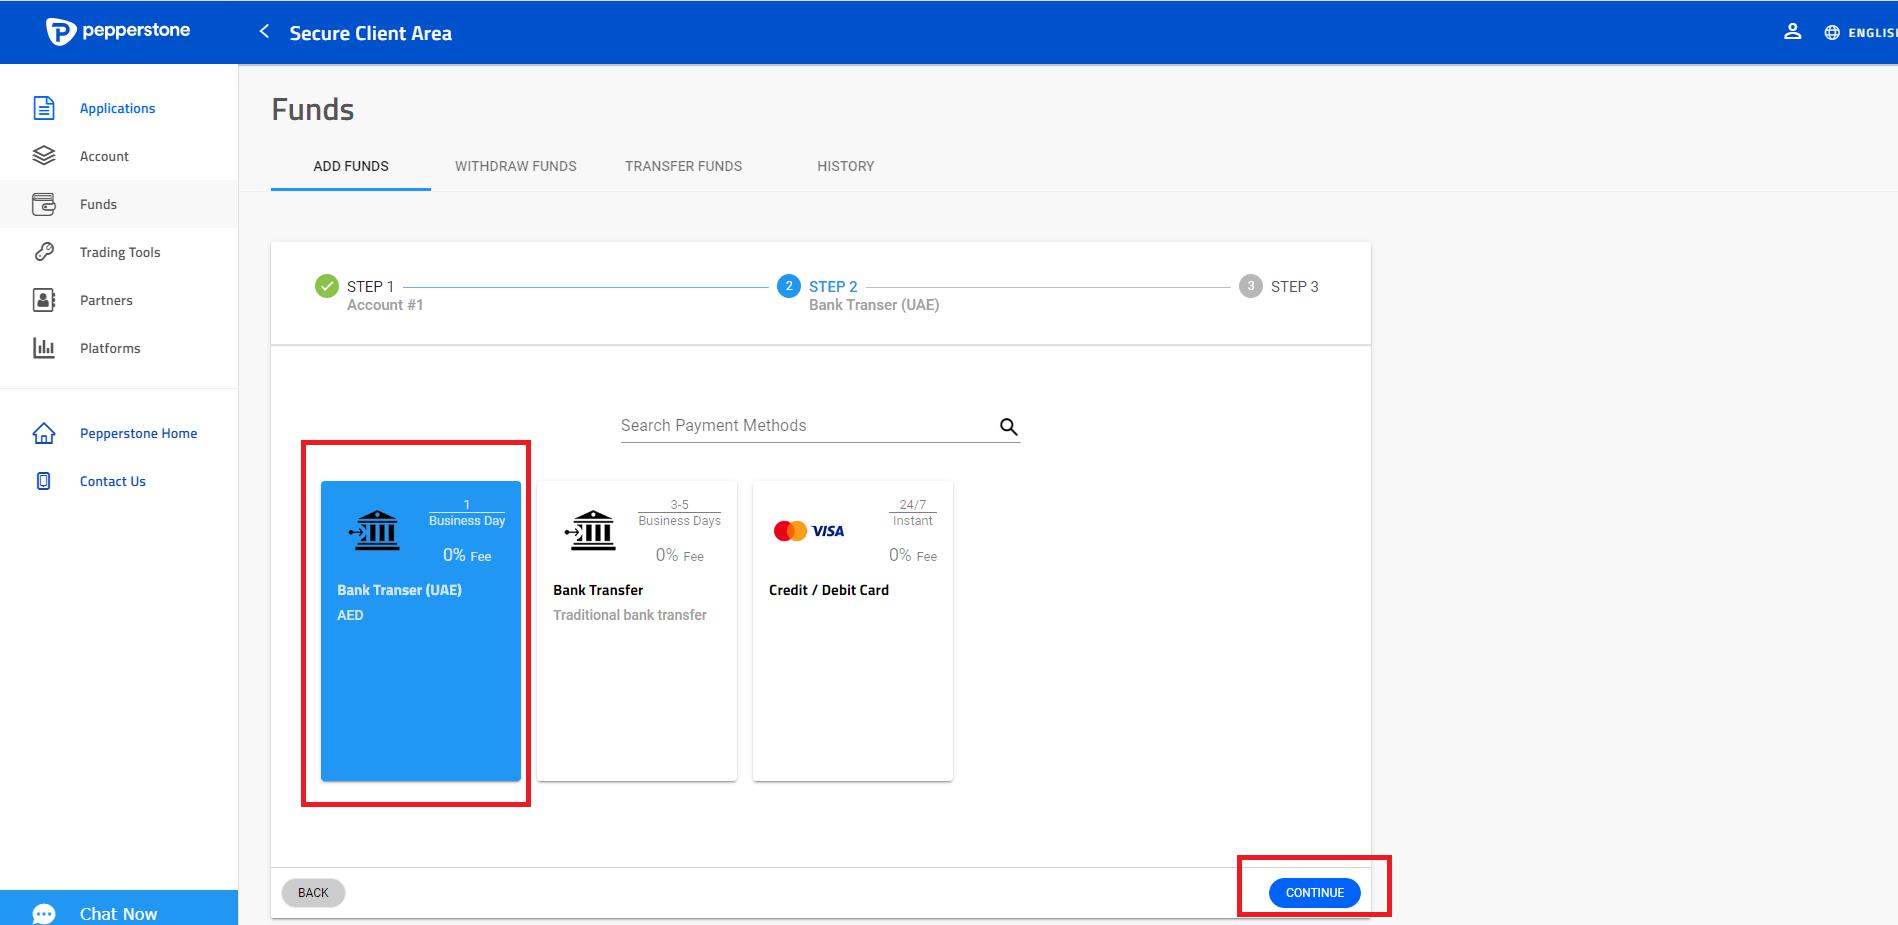This screenshot has width=1898, height=925.
Task: Open the English language selector
Action: pos(1862,33)
